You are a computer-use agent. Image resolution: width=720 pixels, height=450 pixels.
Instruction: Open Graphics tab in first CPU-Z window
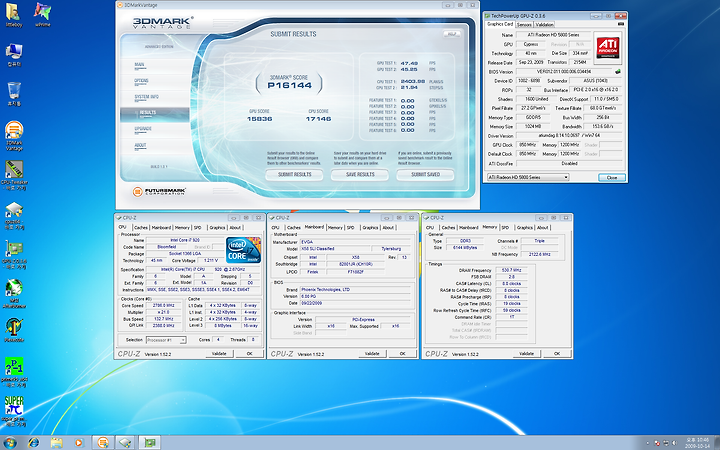[x=217, y=227]
